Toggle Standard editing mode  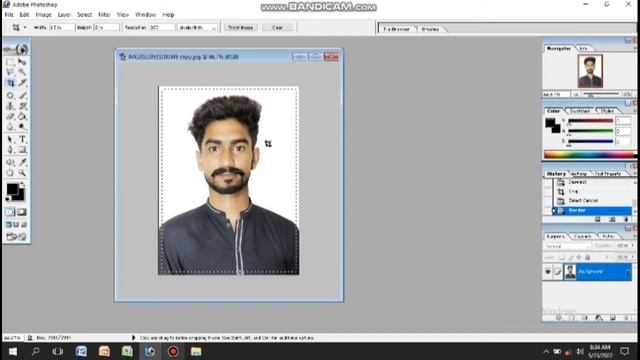click(10, 212)
